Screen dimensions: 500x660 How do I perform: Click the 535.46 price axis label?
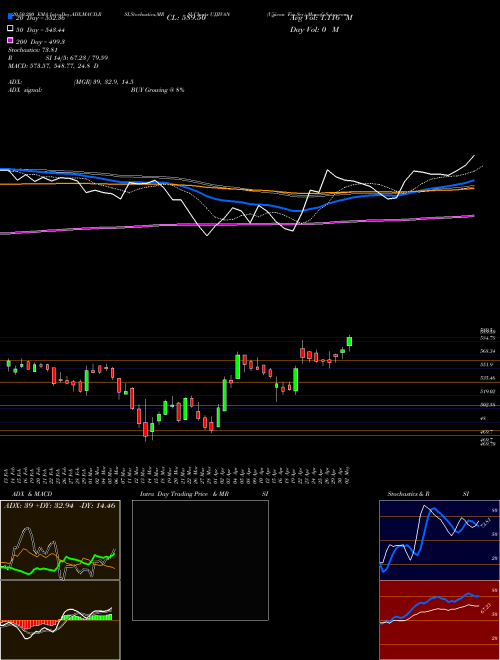click(x=487, y=378)
